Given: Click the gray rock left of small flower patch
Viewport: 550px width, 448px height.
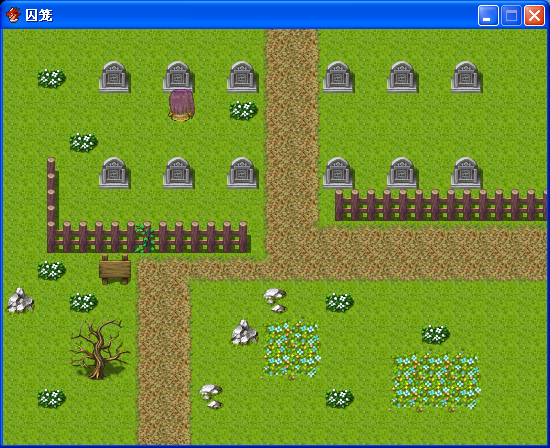Looking at the screenshot, I should 244,332.
